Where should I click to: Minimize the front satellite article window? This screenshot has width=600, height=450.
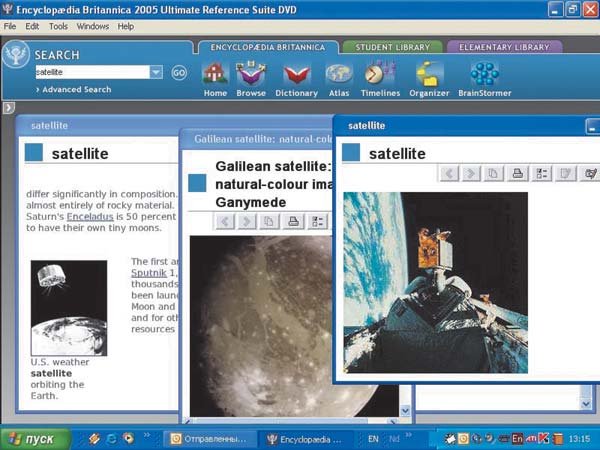(x=592, y=127)
